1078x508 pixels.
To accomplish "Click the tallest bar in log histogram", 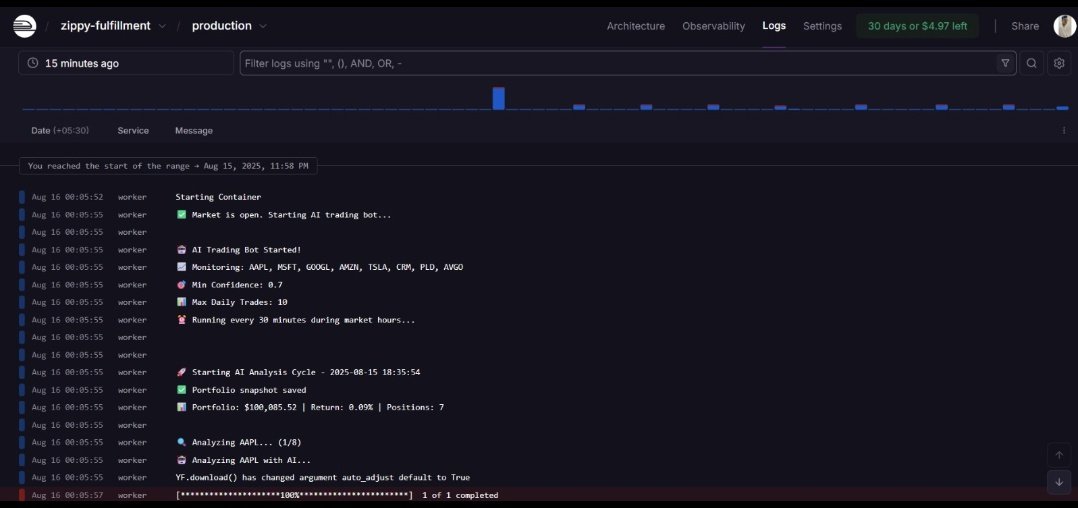I will (498, 98).
